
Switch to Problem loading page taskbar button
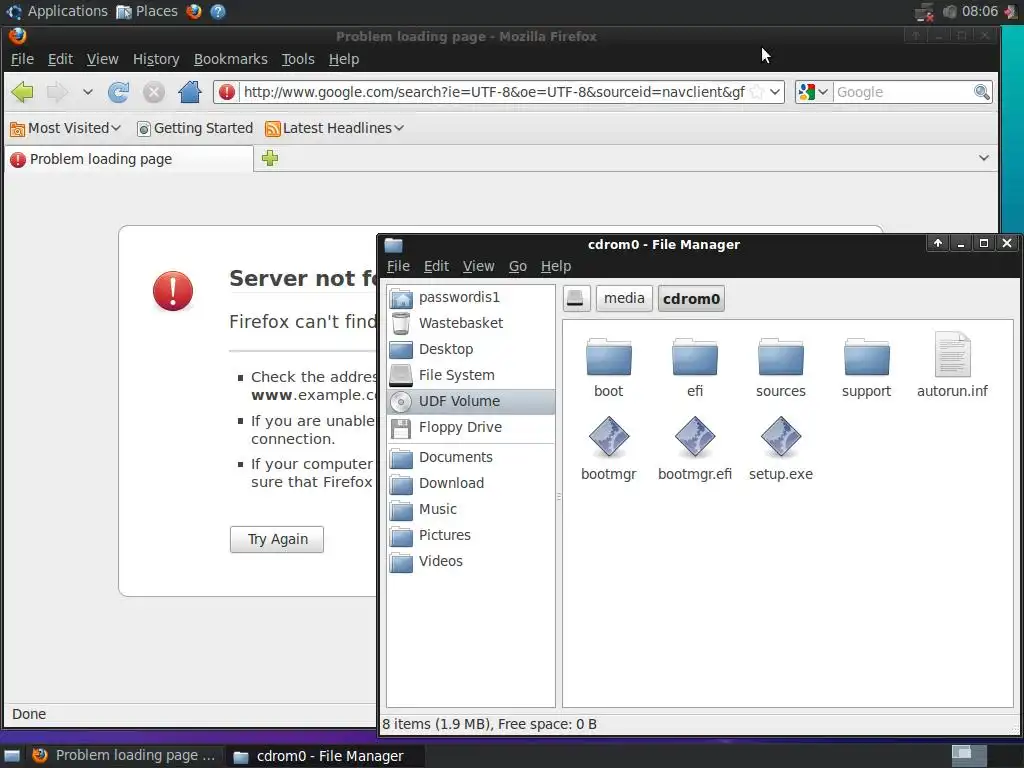point(124,756)
